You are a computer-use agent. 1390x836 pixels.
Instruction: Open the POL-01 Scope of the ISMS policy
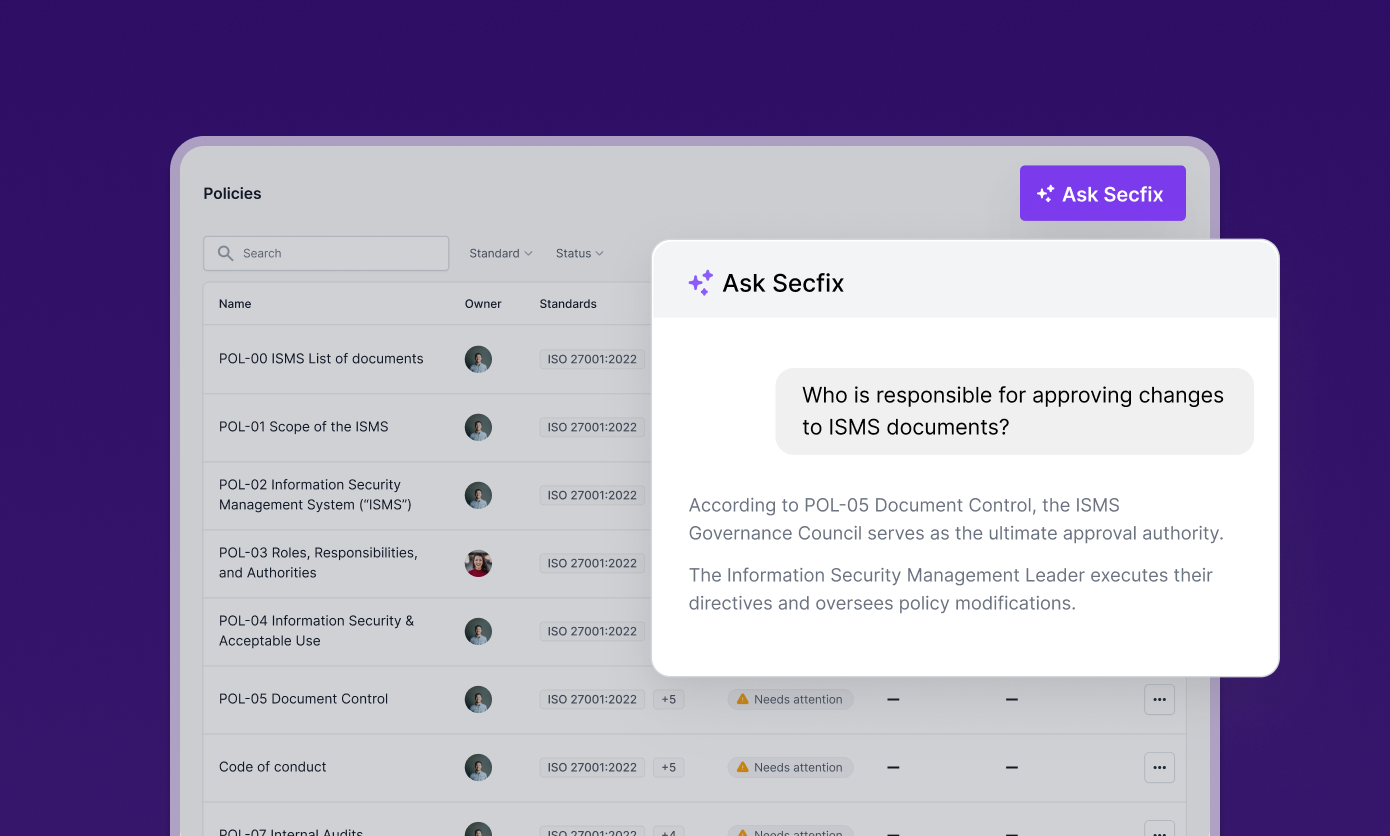304,427
